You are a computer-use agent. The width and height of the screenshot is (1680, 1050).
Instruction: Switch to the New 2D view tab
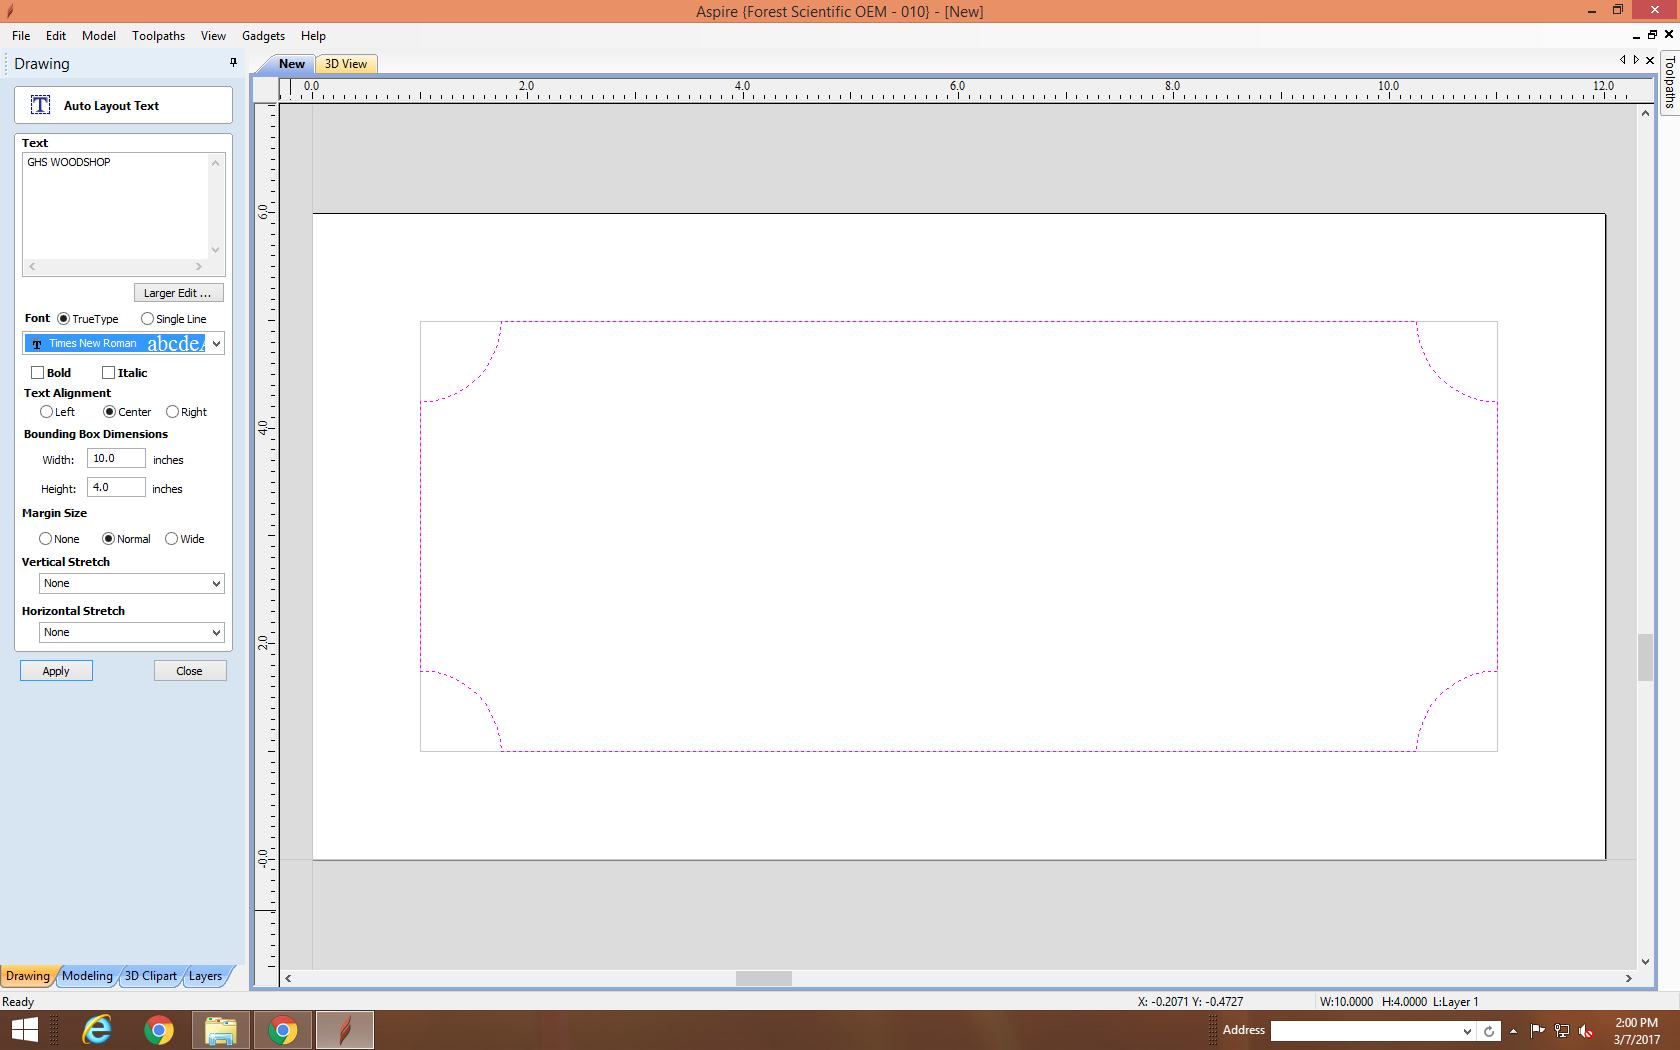click(291, 64)
